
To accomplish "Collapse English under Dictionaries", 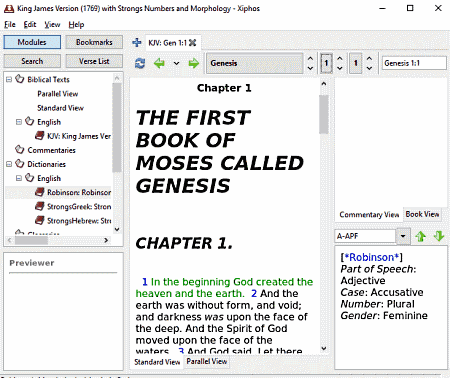I will (x=19, y=178).
